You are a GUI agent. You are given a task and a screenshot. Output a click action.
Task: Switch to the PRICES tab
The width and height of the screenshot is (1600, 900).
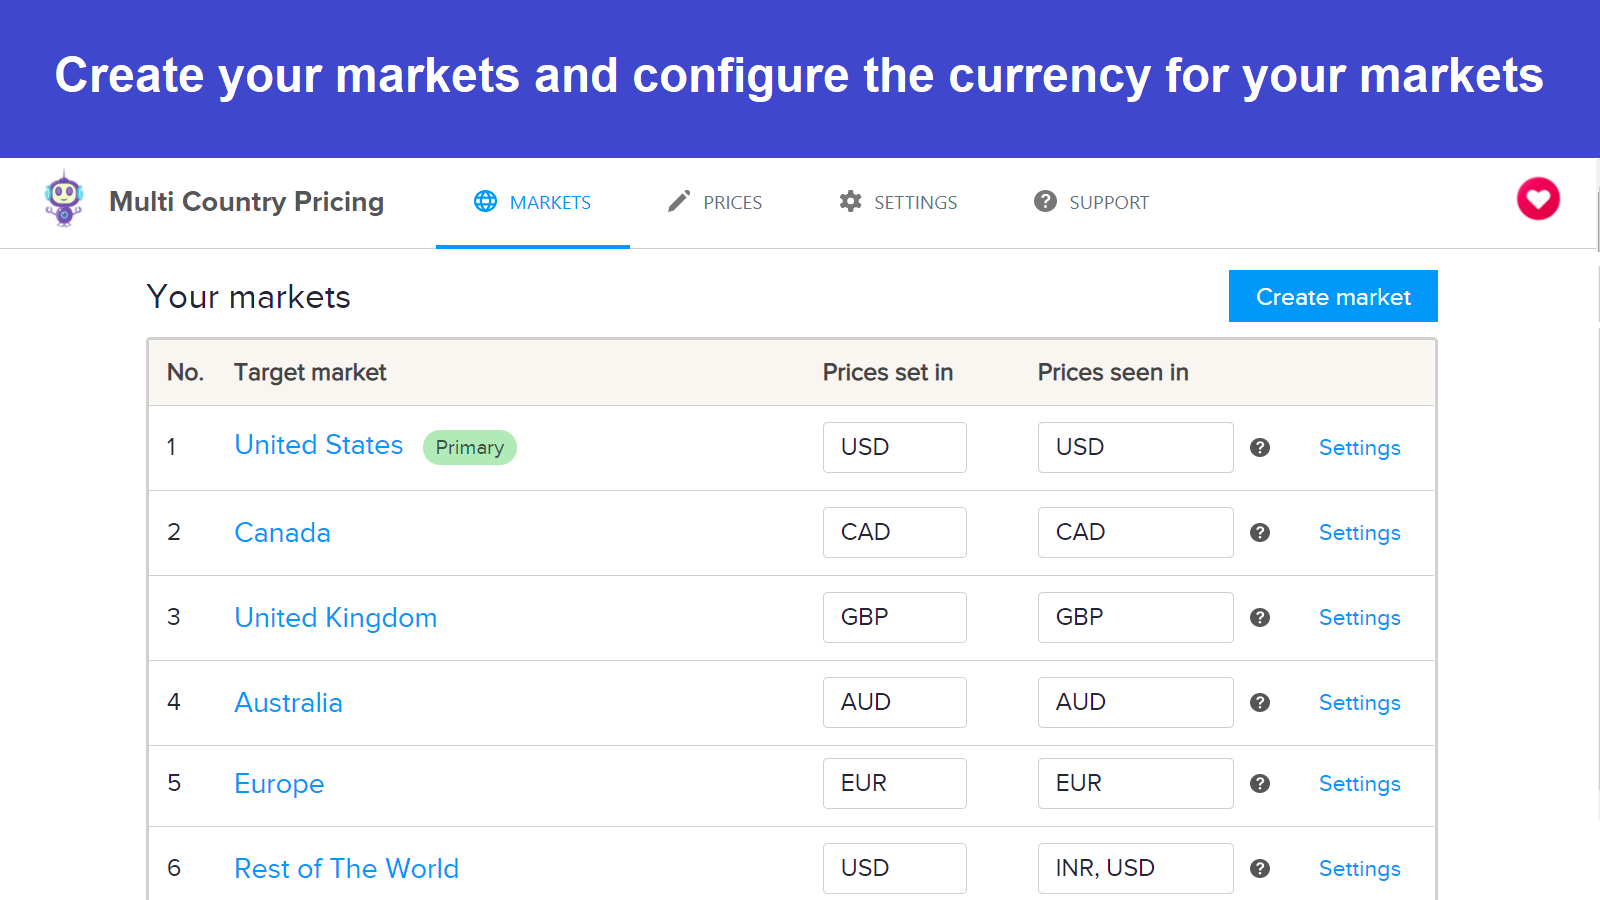[x=716, y=202]
